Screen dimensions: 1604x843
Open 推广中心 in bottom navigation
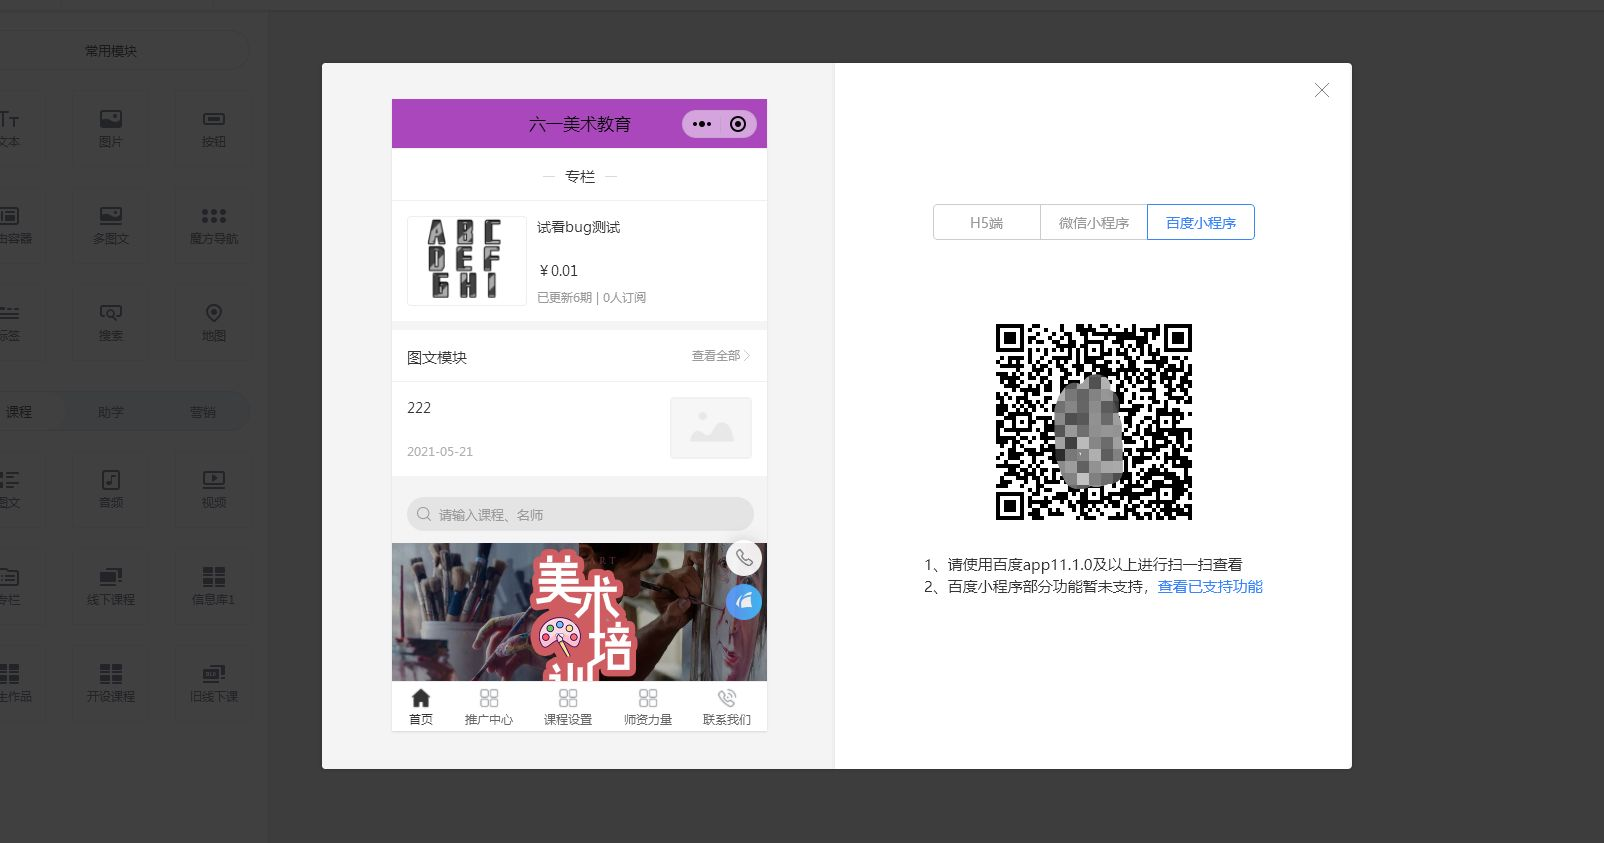point(489,707)
